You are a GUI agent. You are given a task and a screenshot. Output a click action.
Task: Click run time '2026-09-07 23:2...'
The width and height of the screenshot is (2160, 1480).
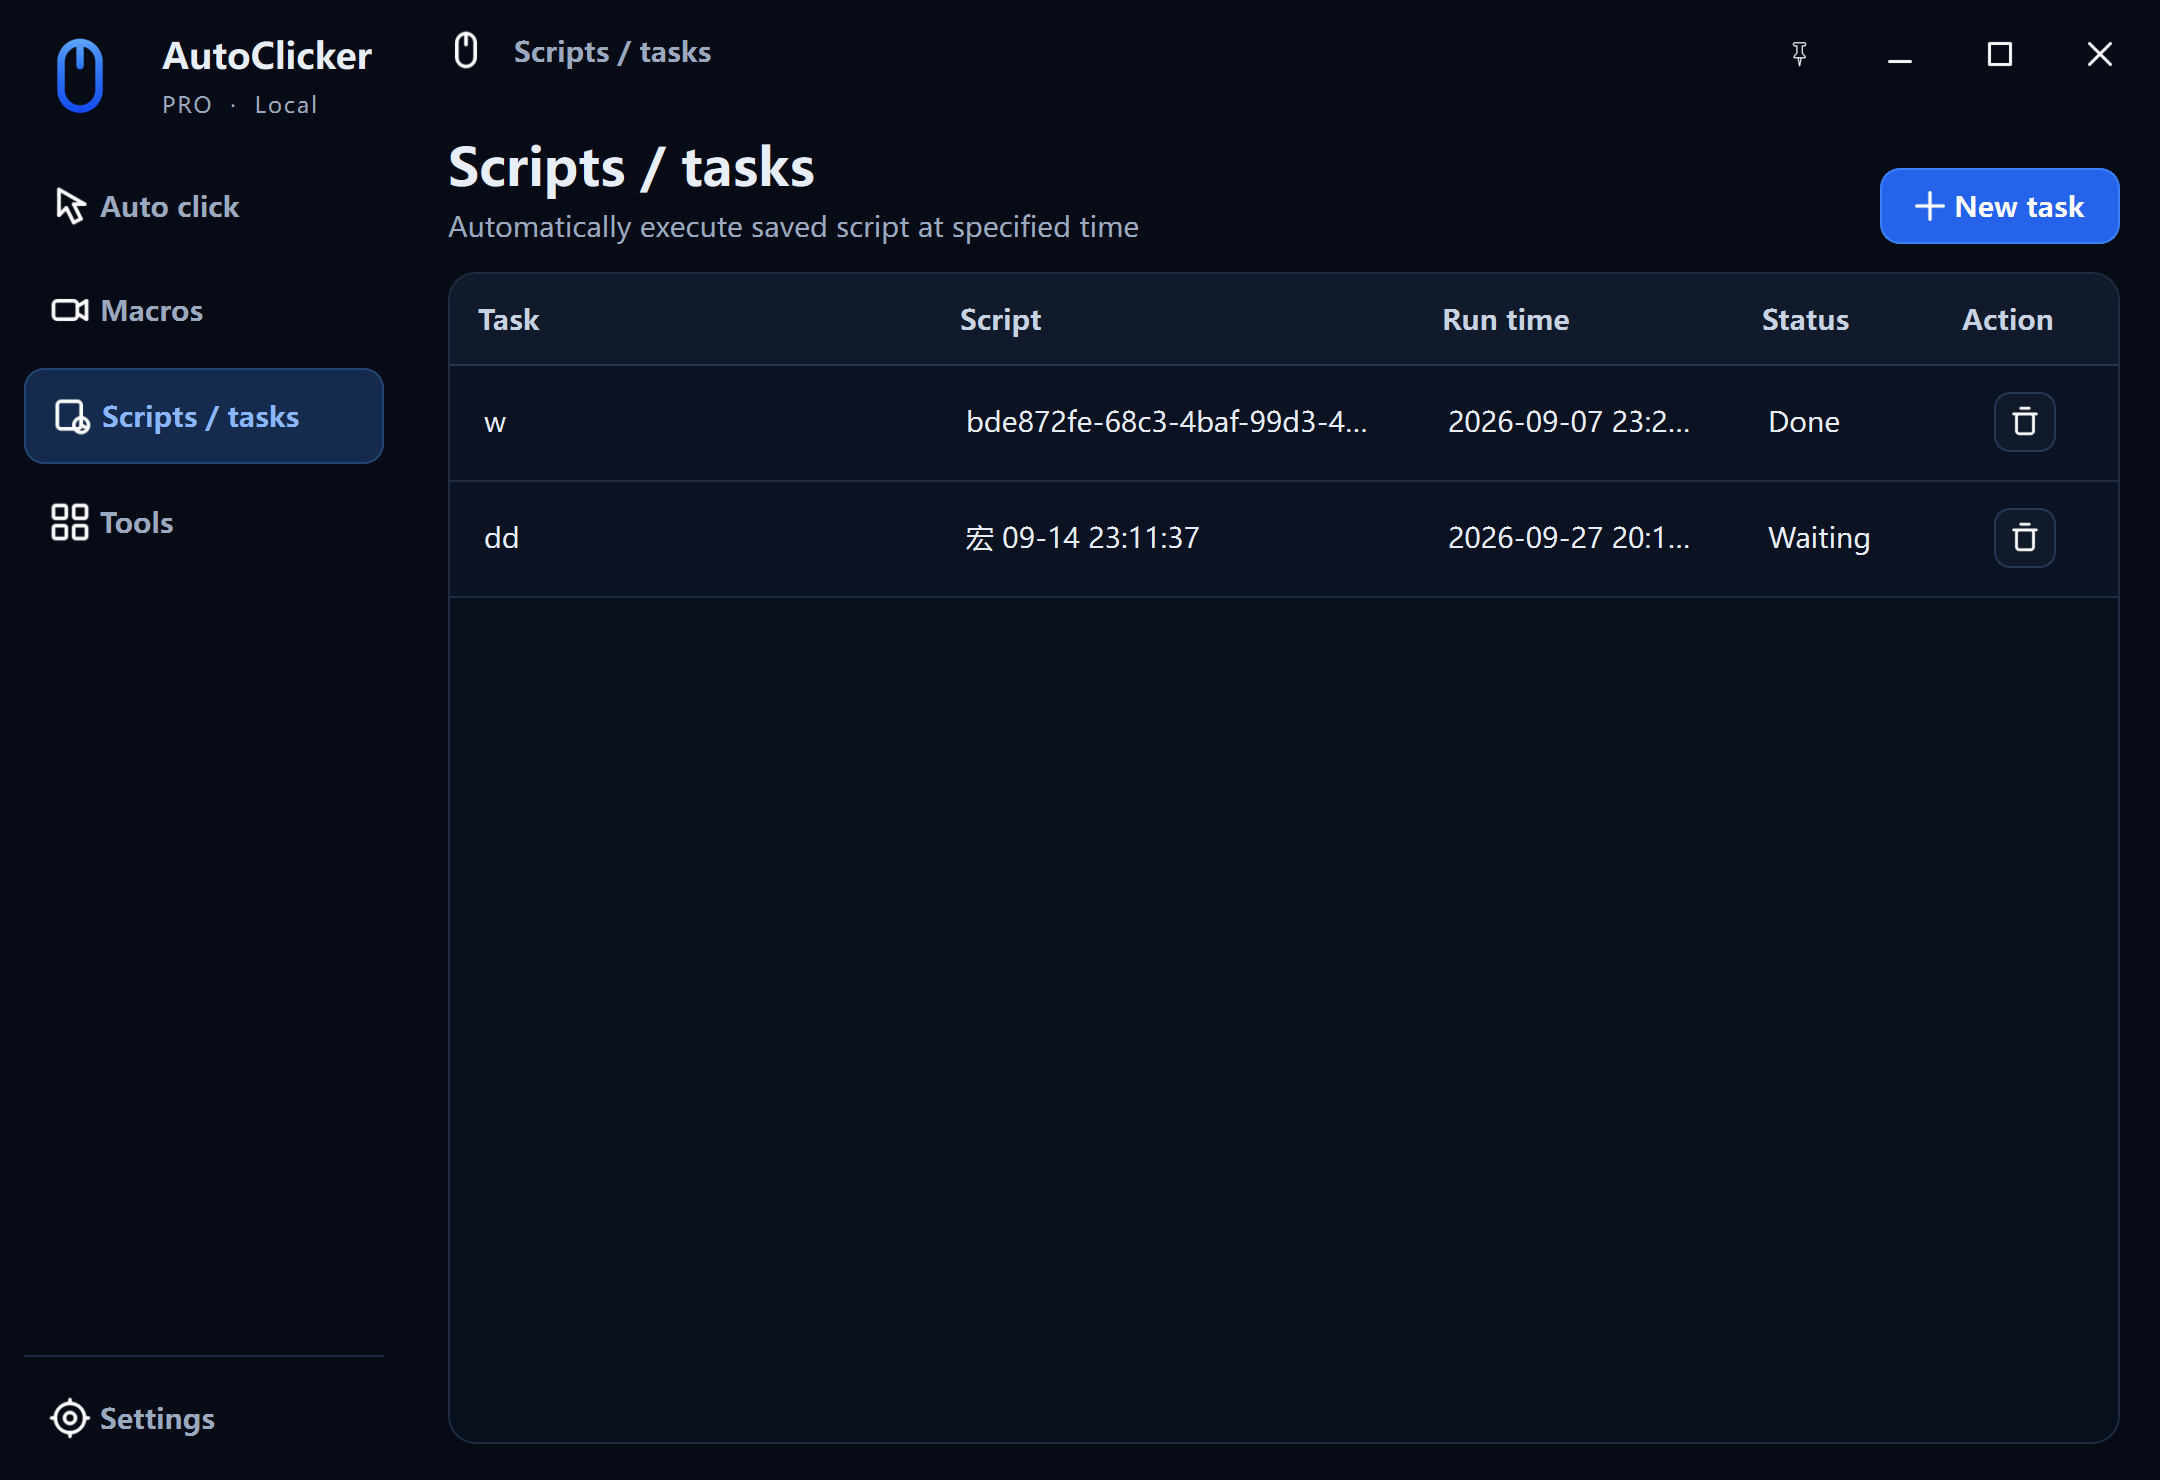[1569, 422]
